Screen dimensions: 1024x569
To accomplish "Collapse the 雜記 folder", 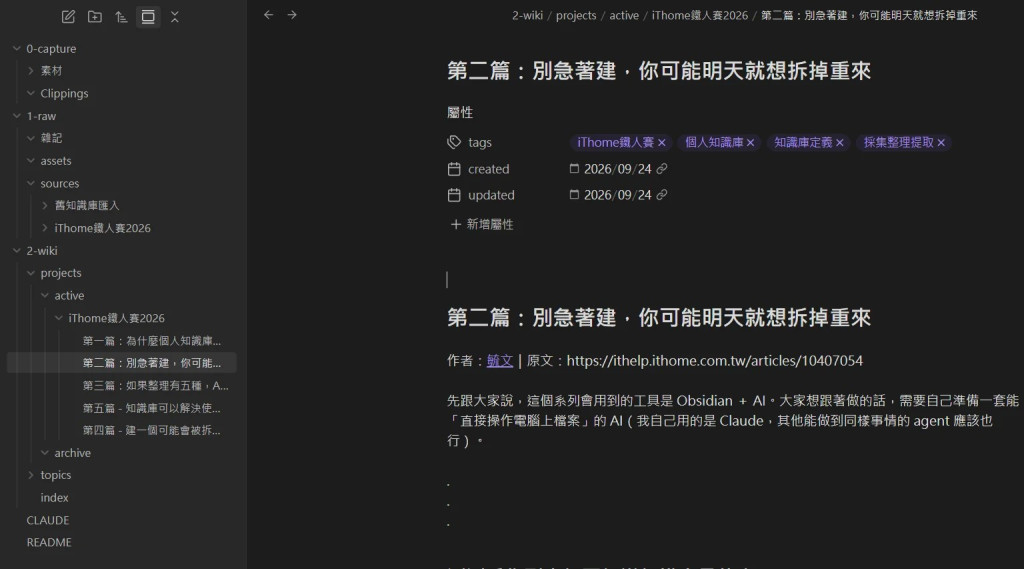I will tap(31, 138).
